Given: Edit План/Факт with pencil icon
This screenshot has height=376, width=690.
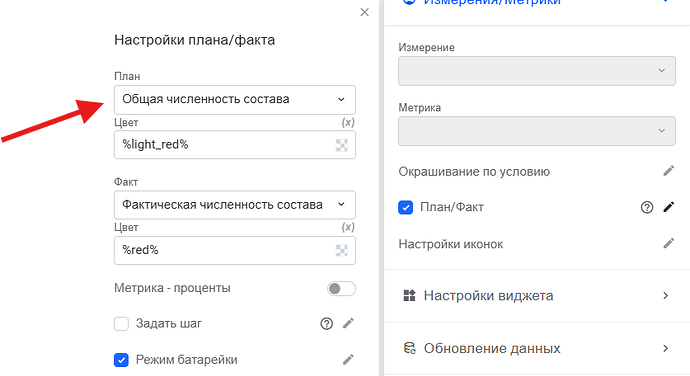Looking at the screenshot, I should 668,207.
